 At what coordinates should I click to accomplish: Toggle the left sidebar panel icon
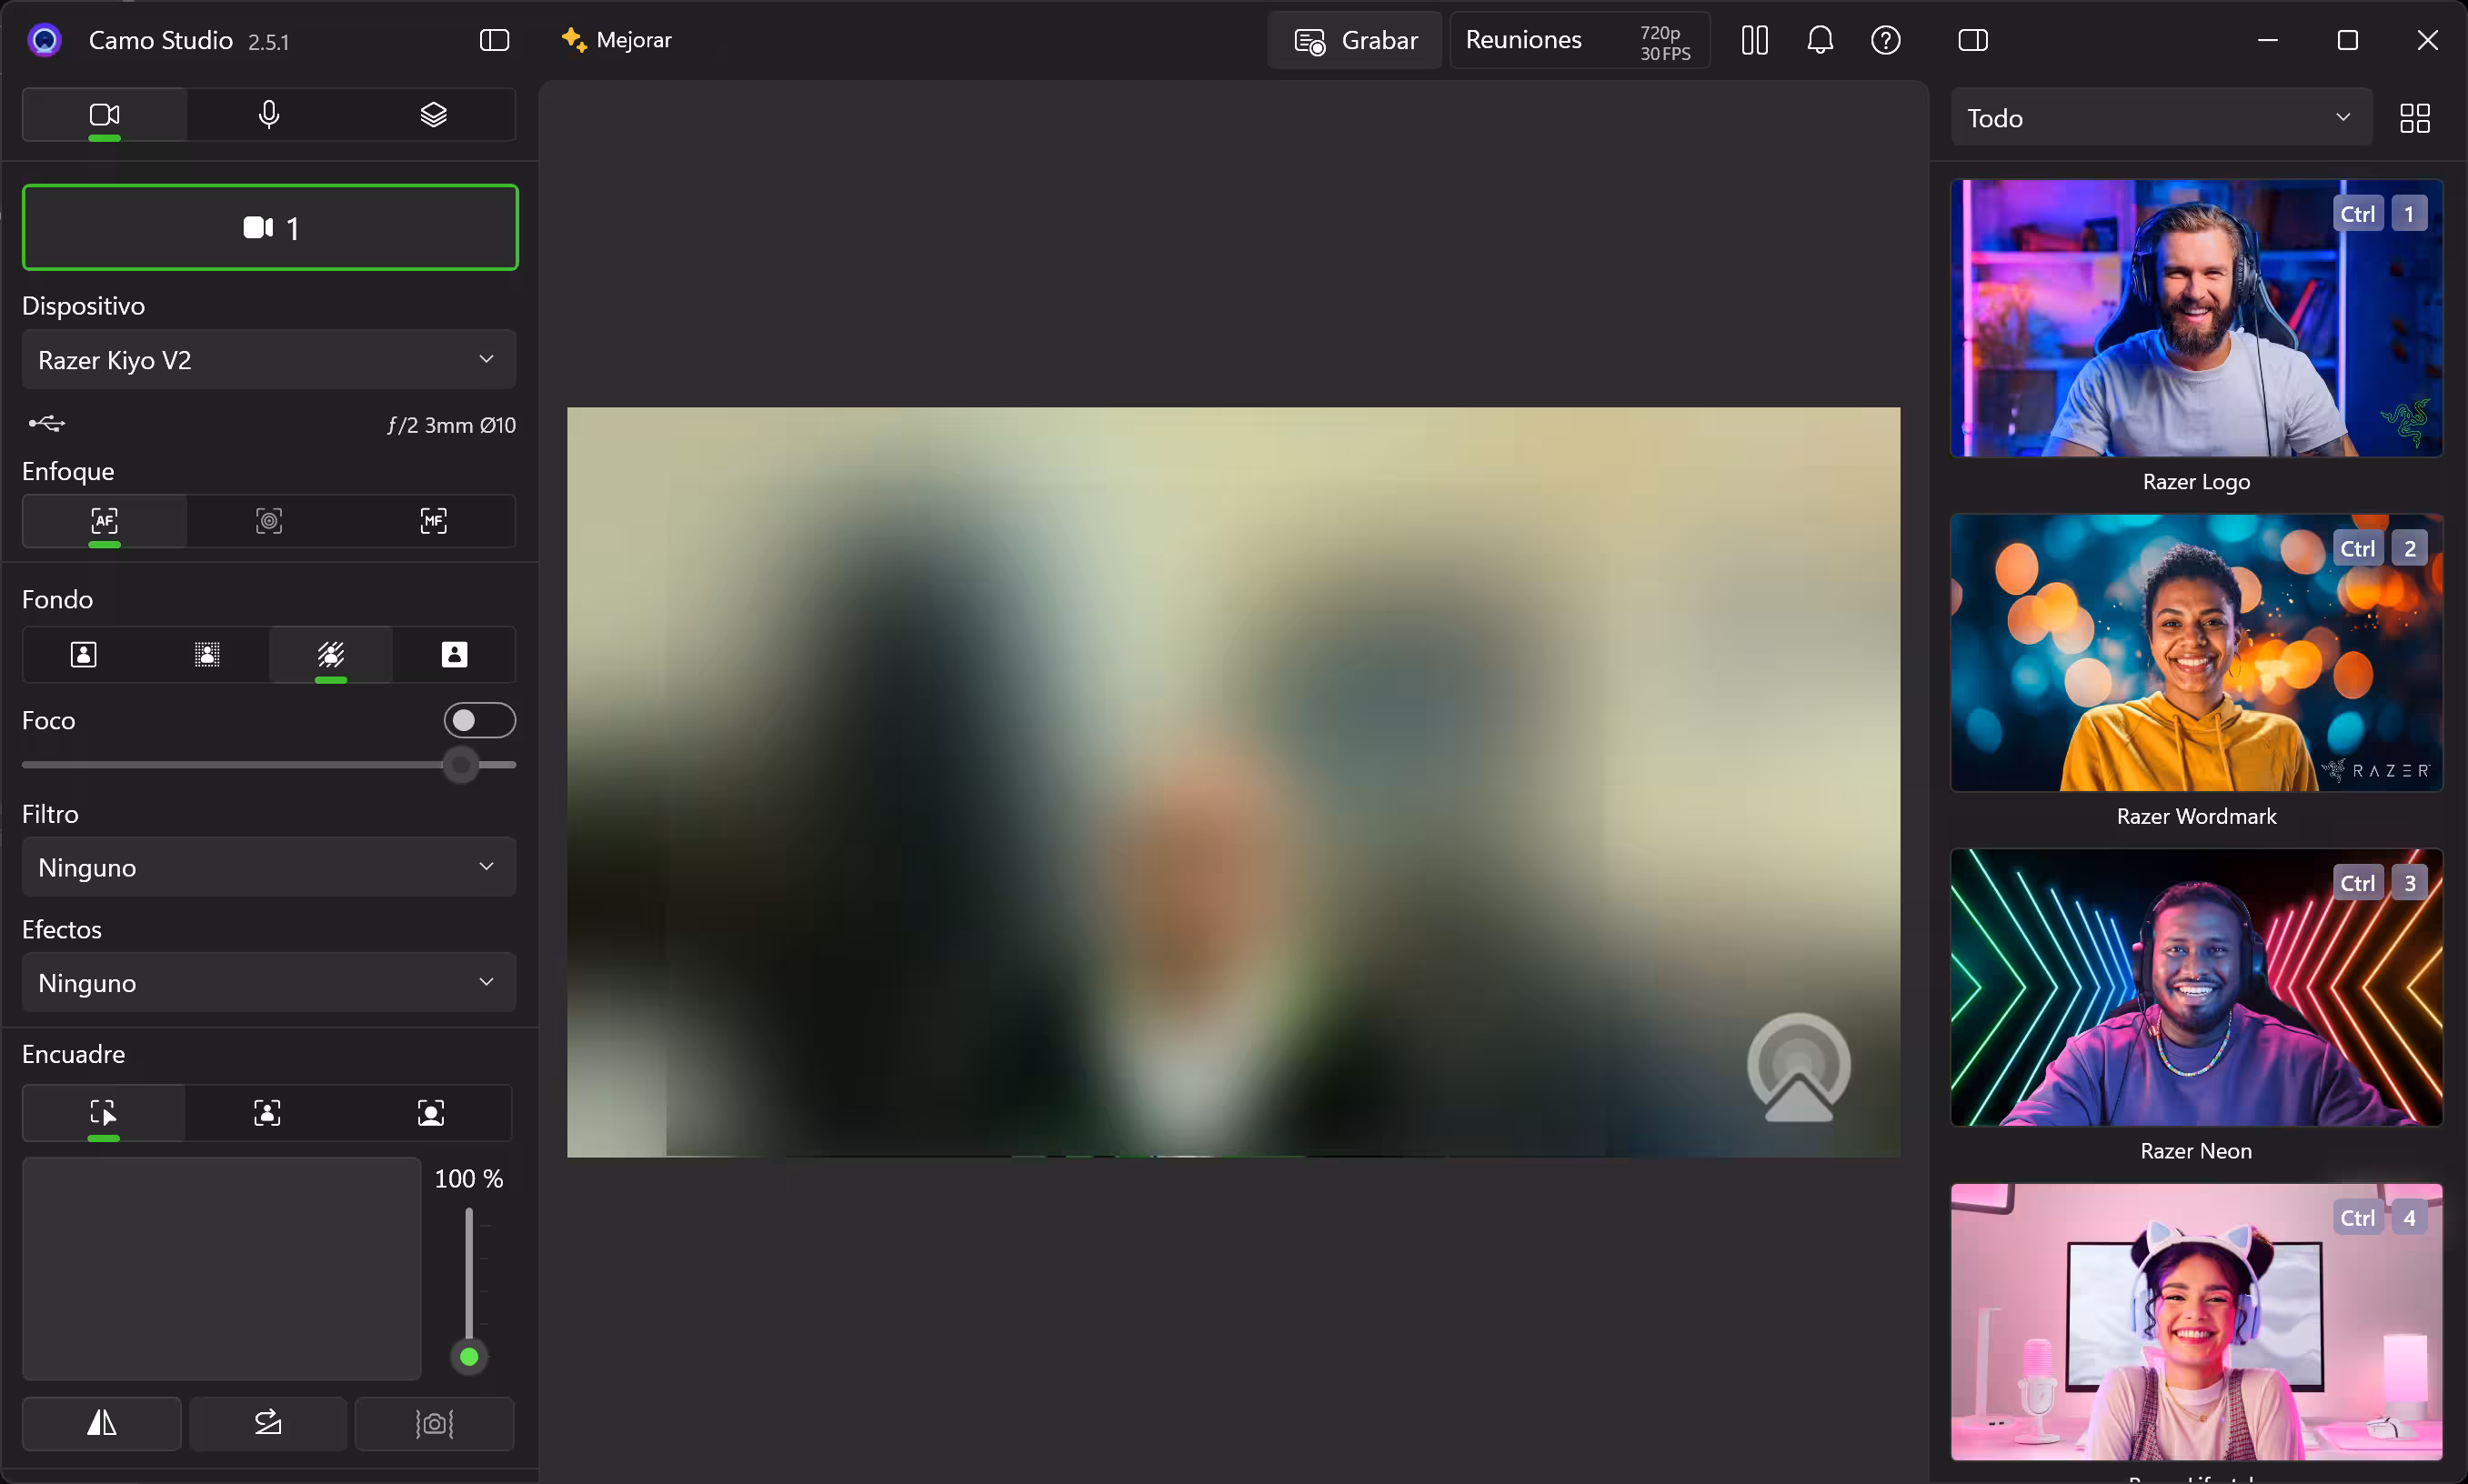[494, 40]
